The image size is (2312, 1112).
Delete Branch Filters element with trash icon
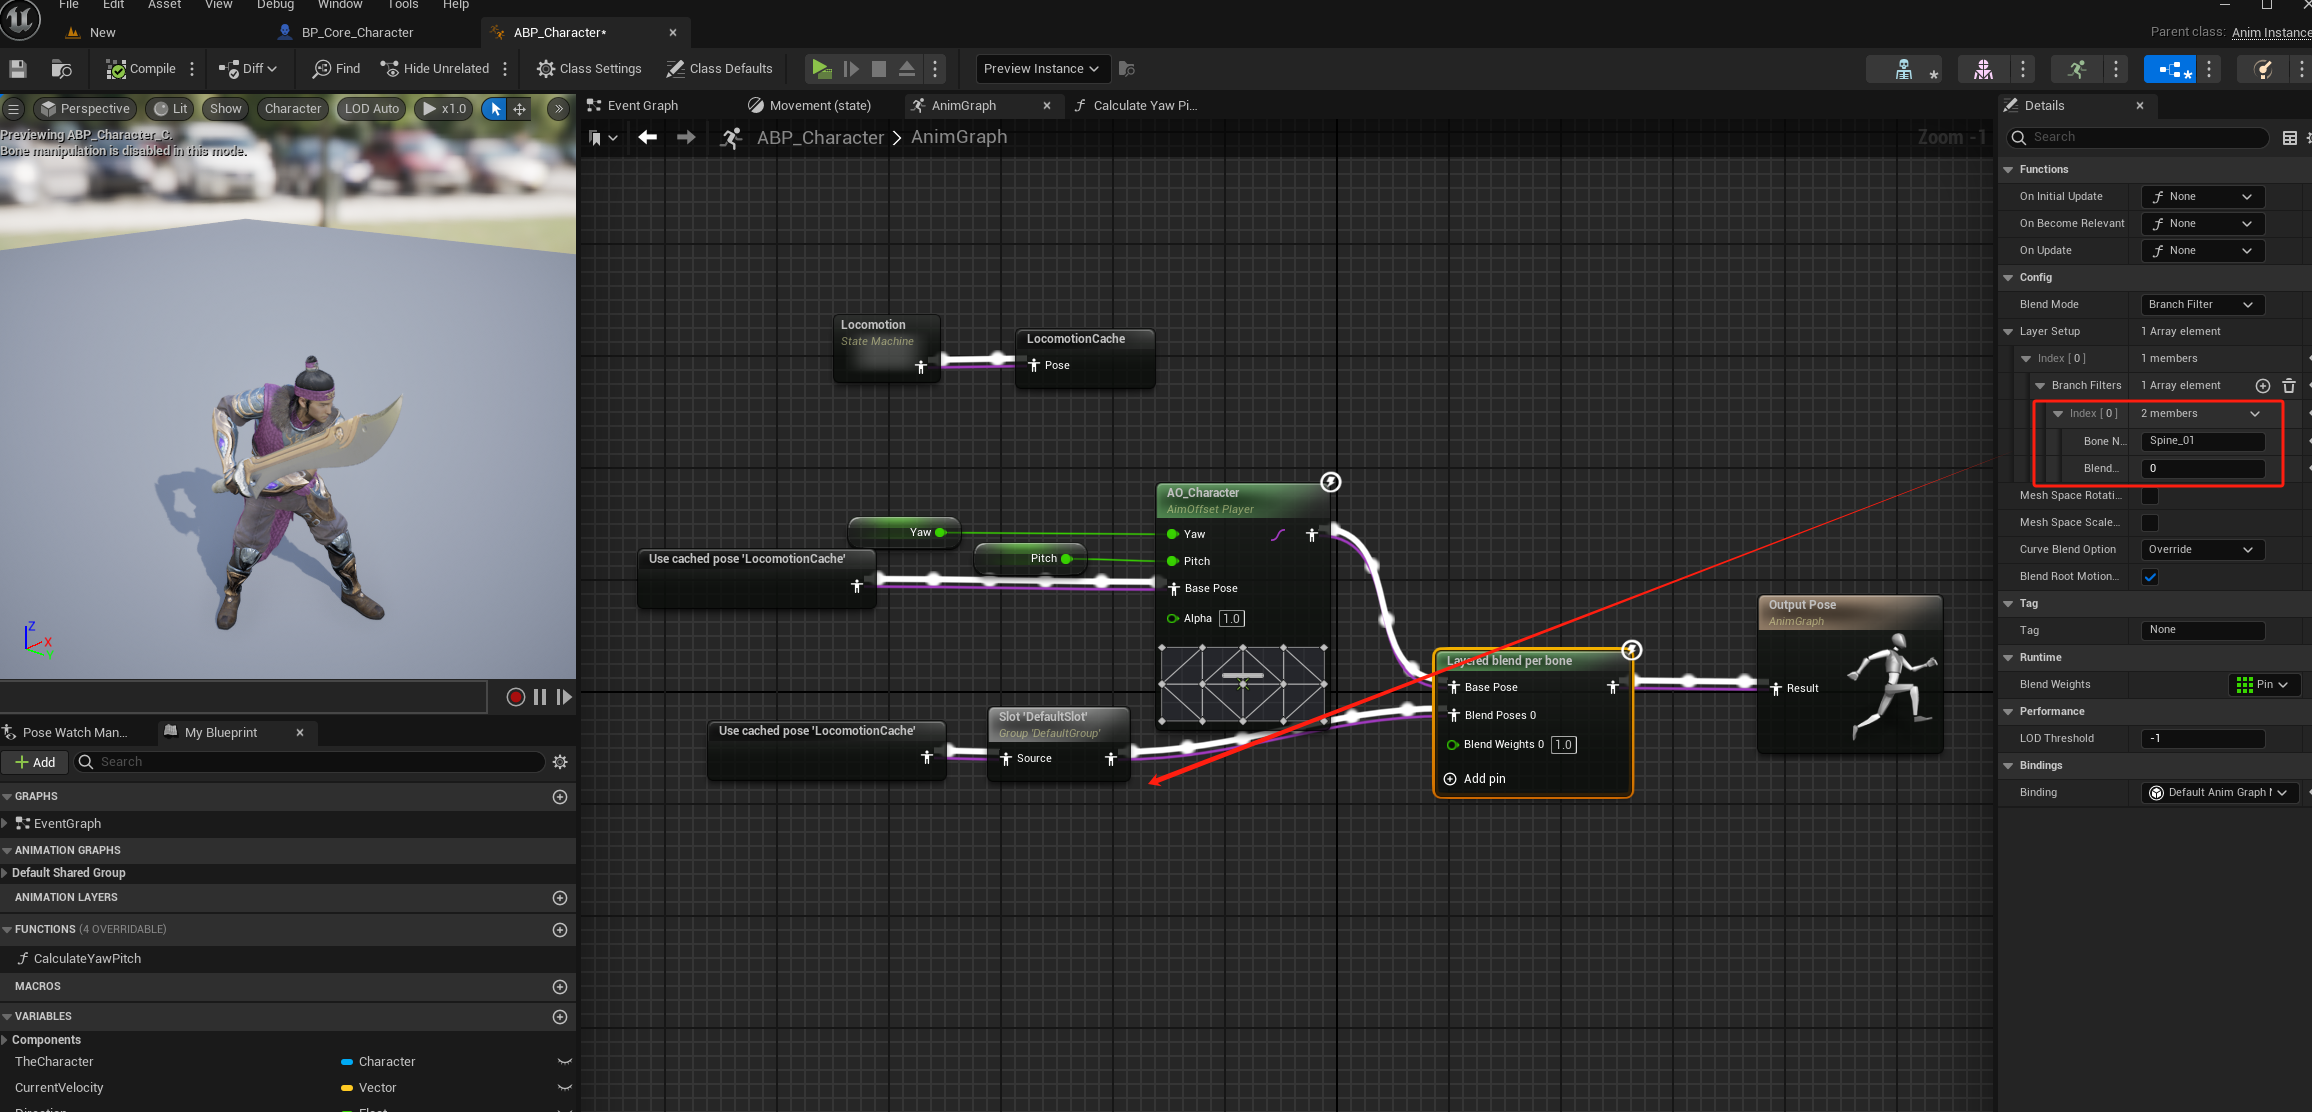(x=2289, y=386)
